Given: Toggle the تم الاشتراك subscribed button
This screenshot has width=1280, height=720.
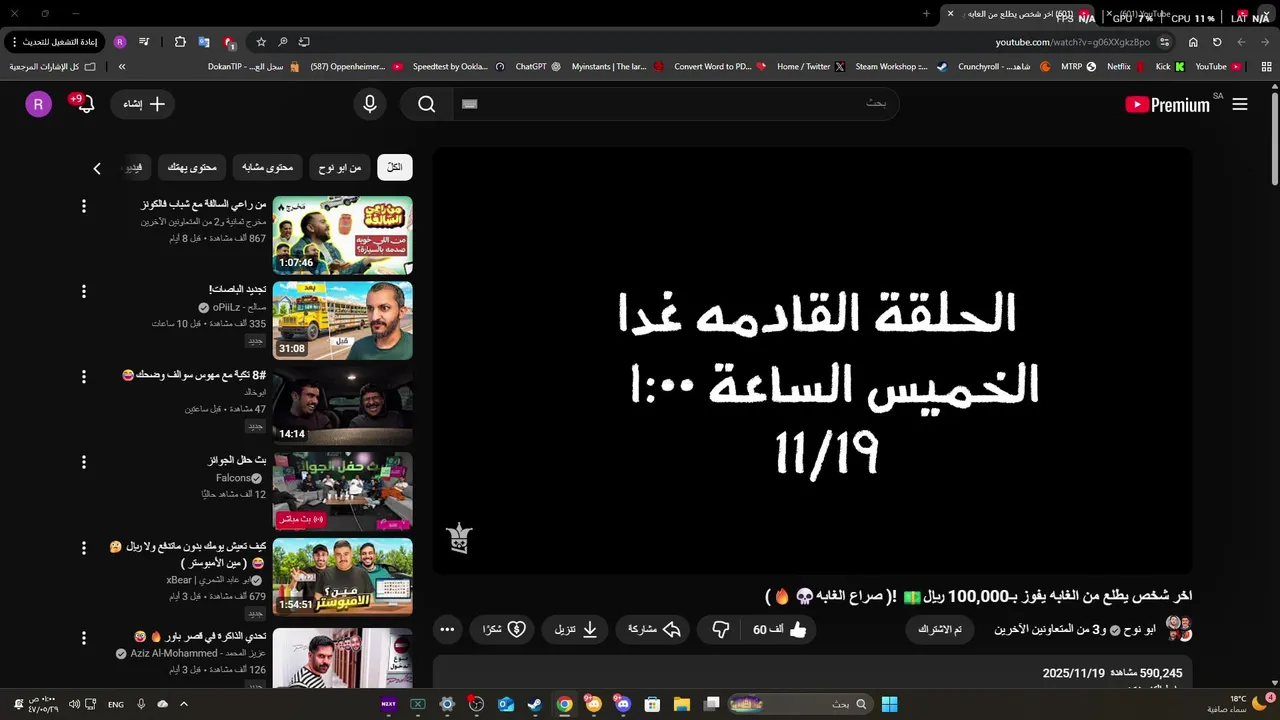Looking at the screenshot, I should tap(940, 630).
